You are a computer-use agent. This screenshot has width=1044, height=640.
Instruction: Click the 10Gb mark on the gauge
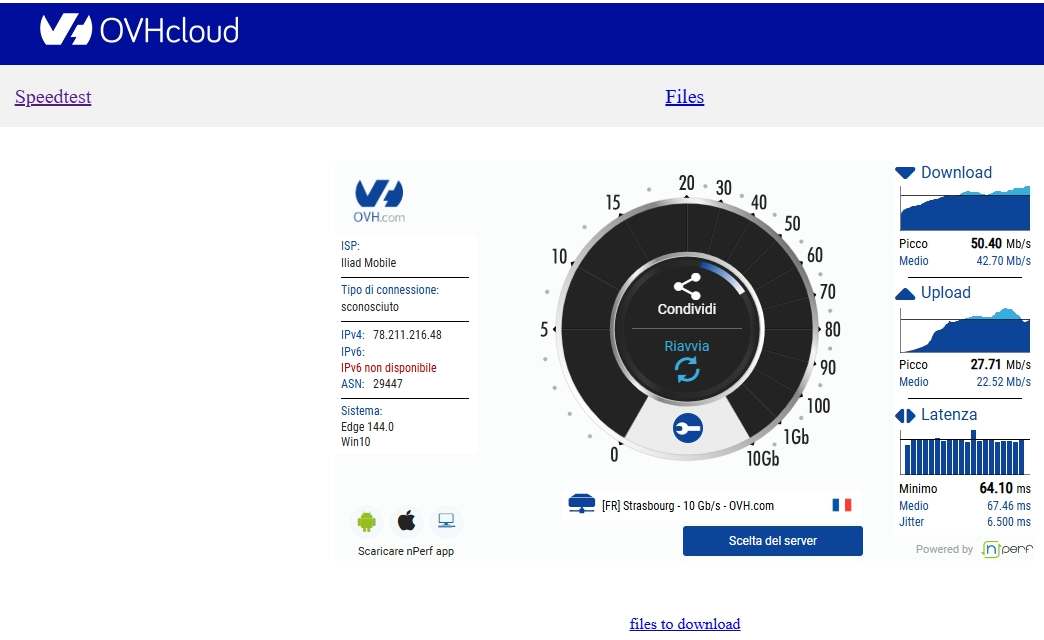click(x=762, y=458)
